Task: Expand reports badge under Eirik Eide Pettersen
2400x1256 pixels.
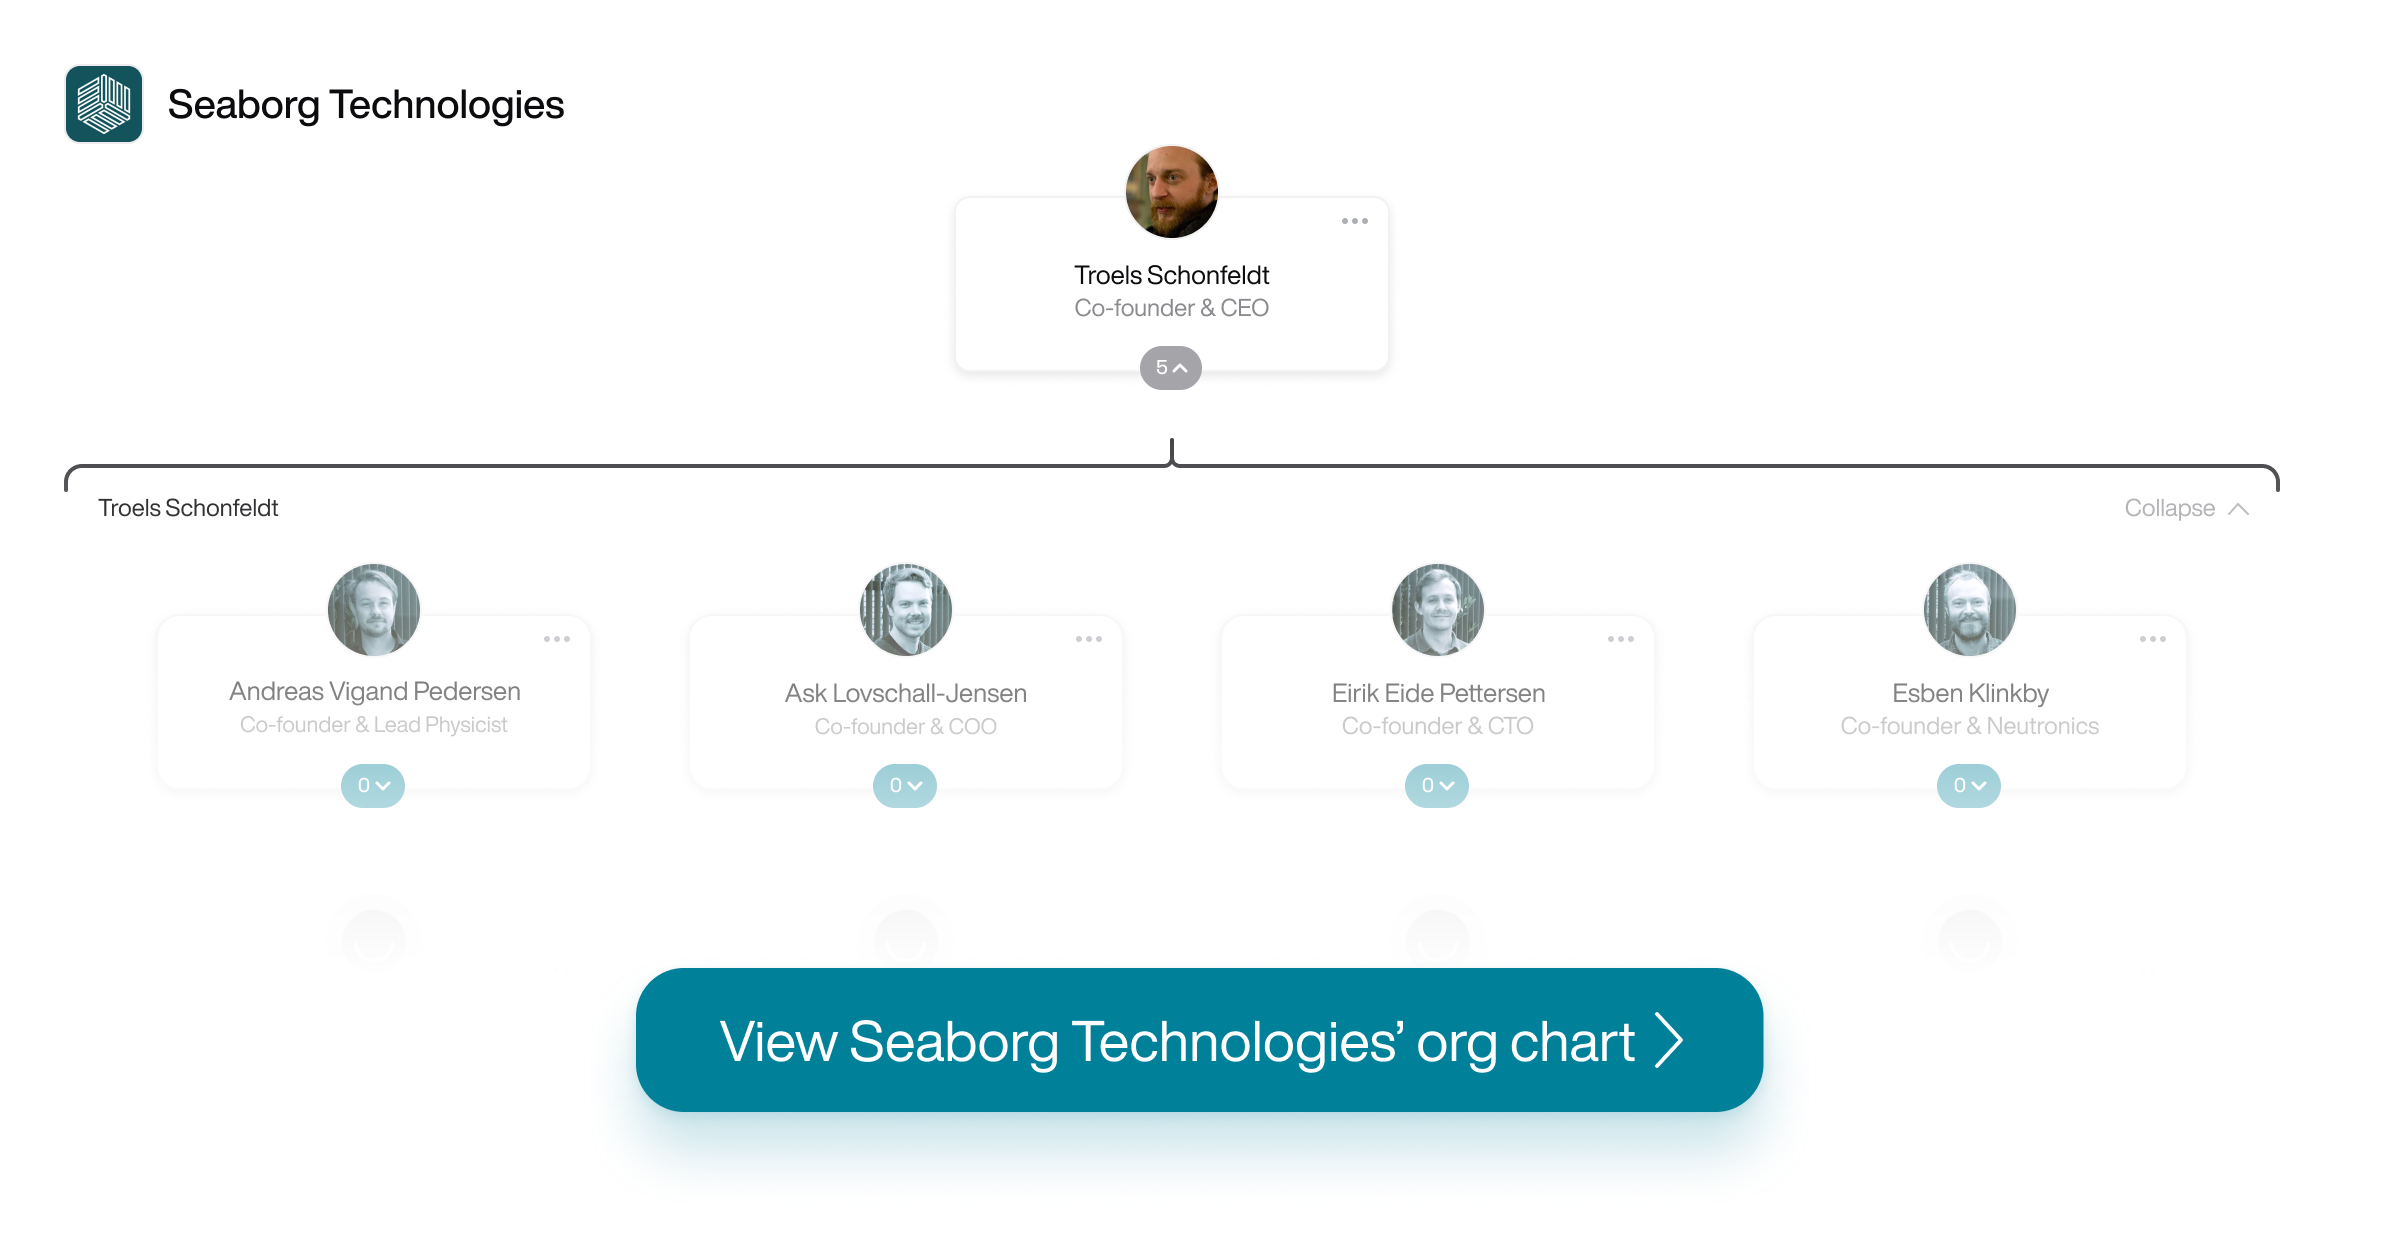Action: click(1437, 786)
